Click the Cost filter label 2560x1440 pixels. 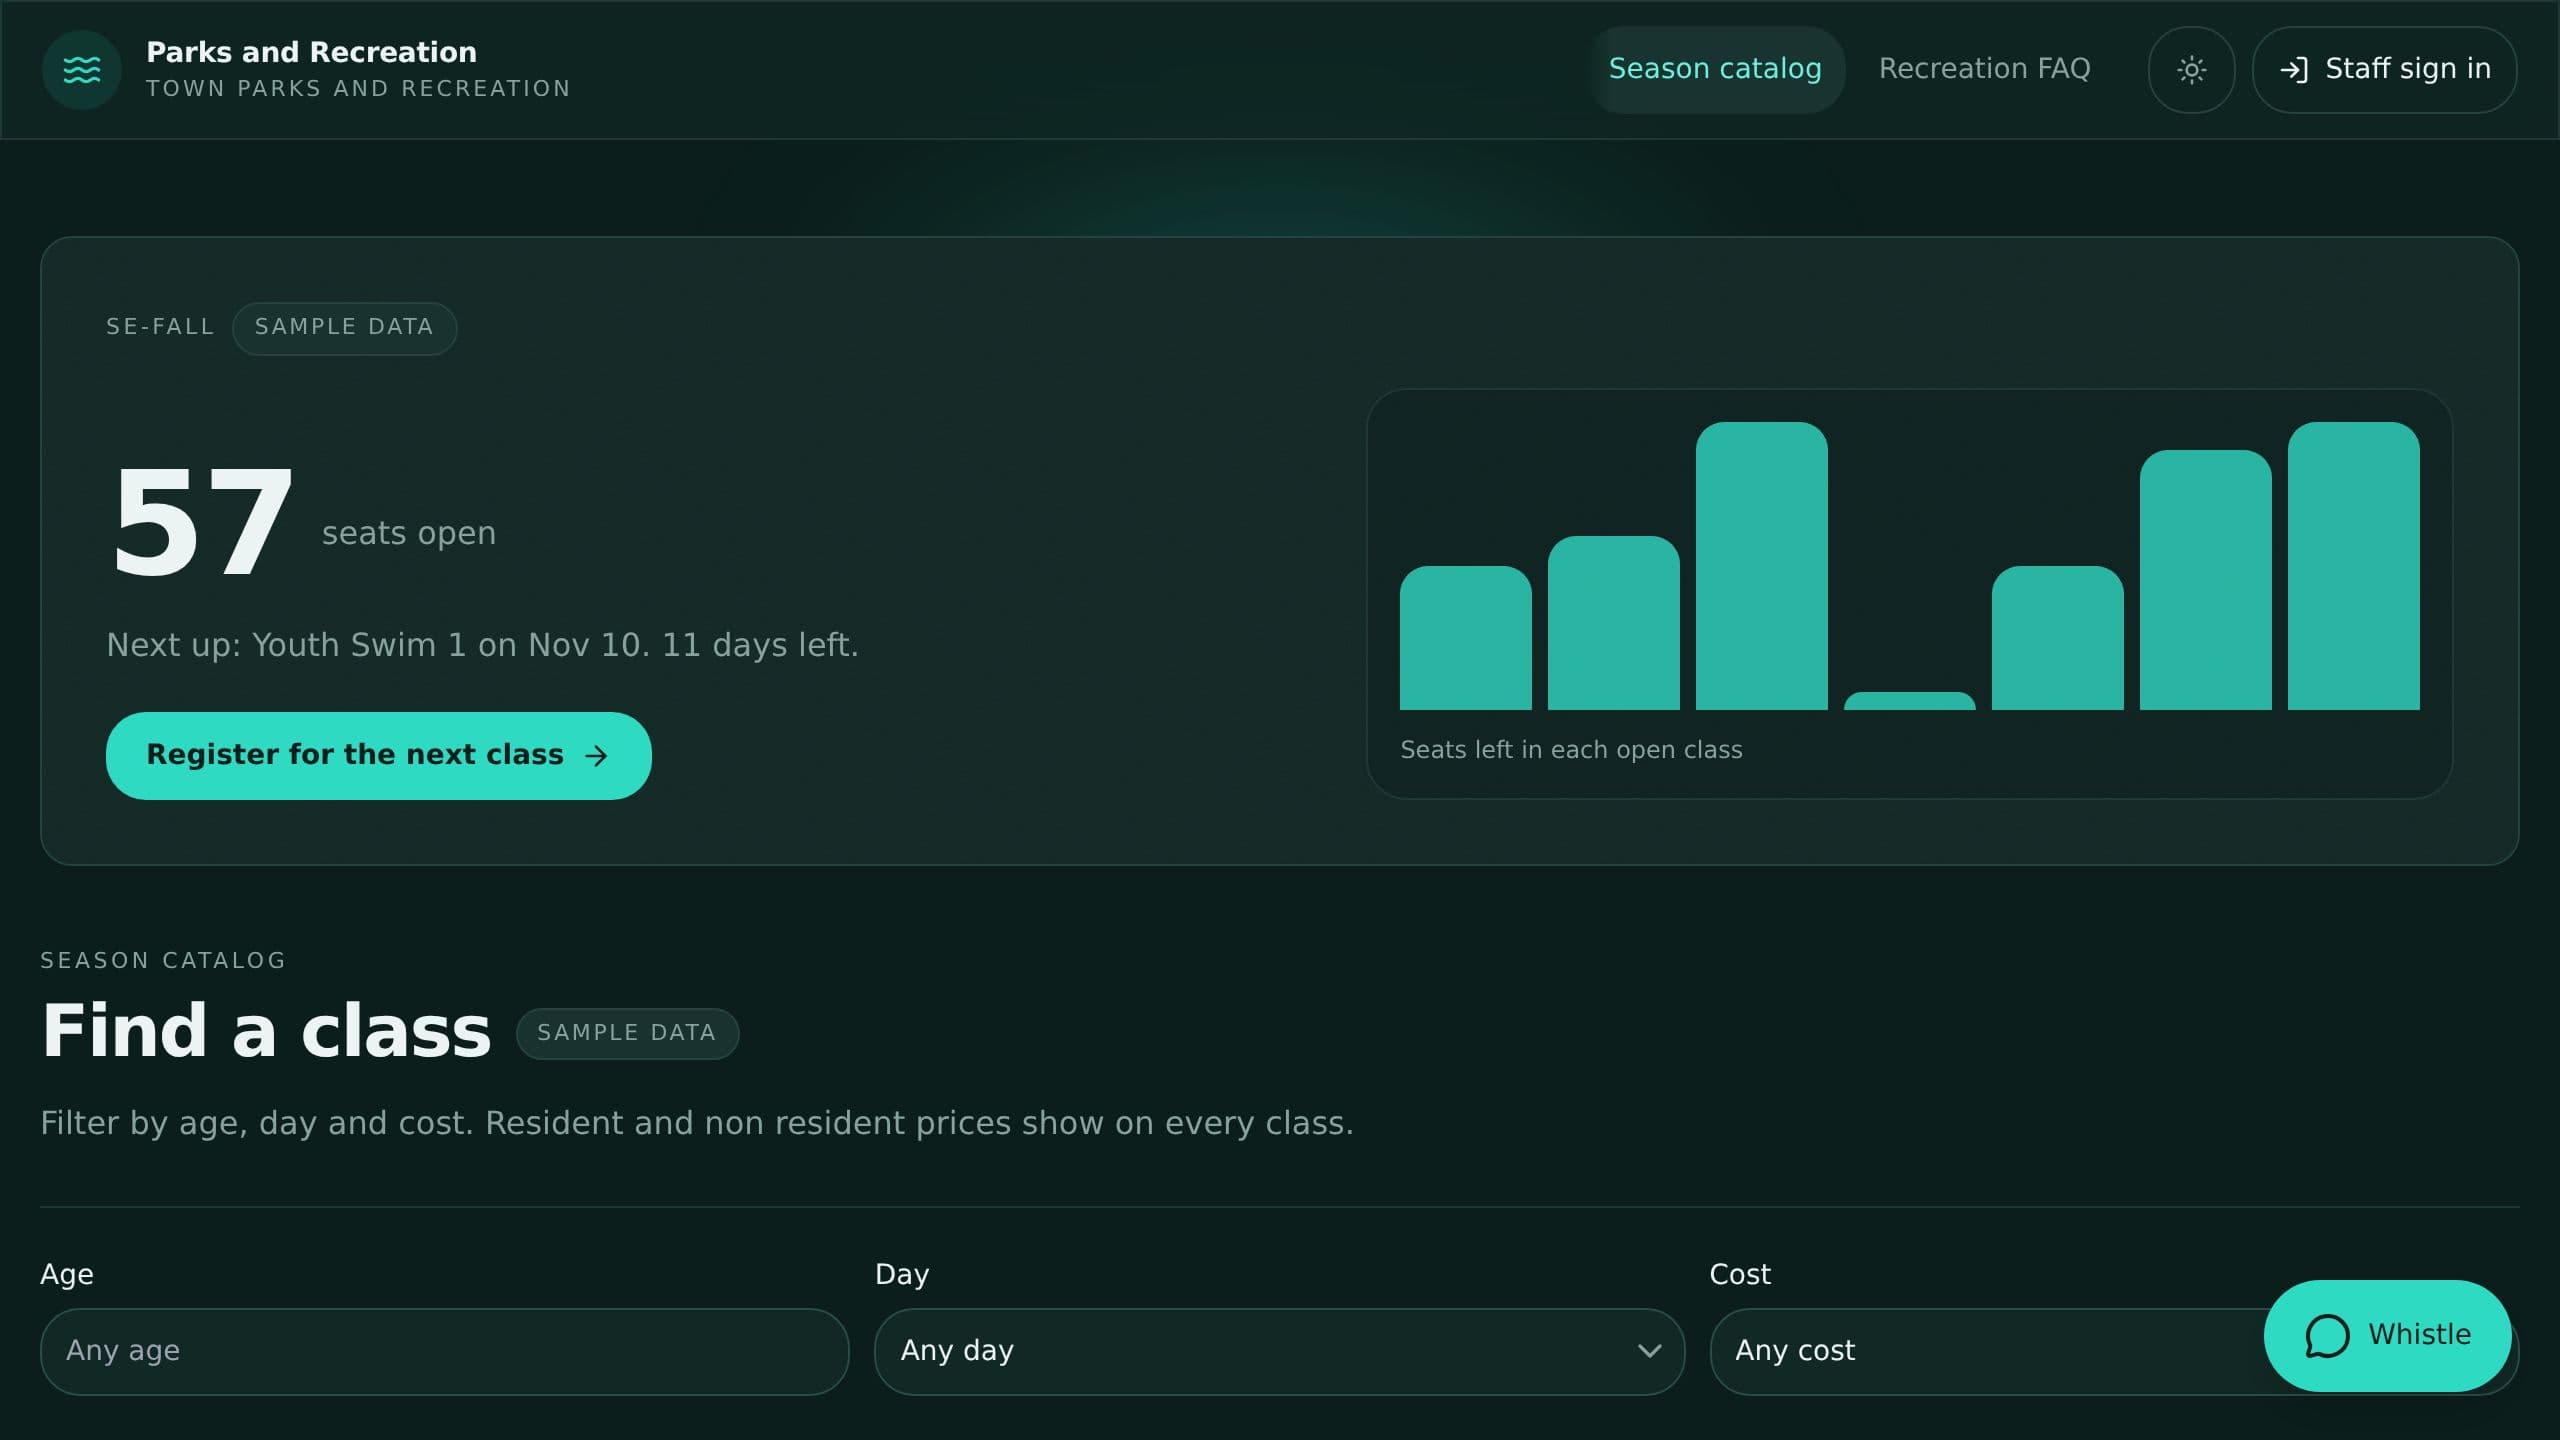tap(1740, 1275)
